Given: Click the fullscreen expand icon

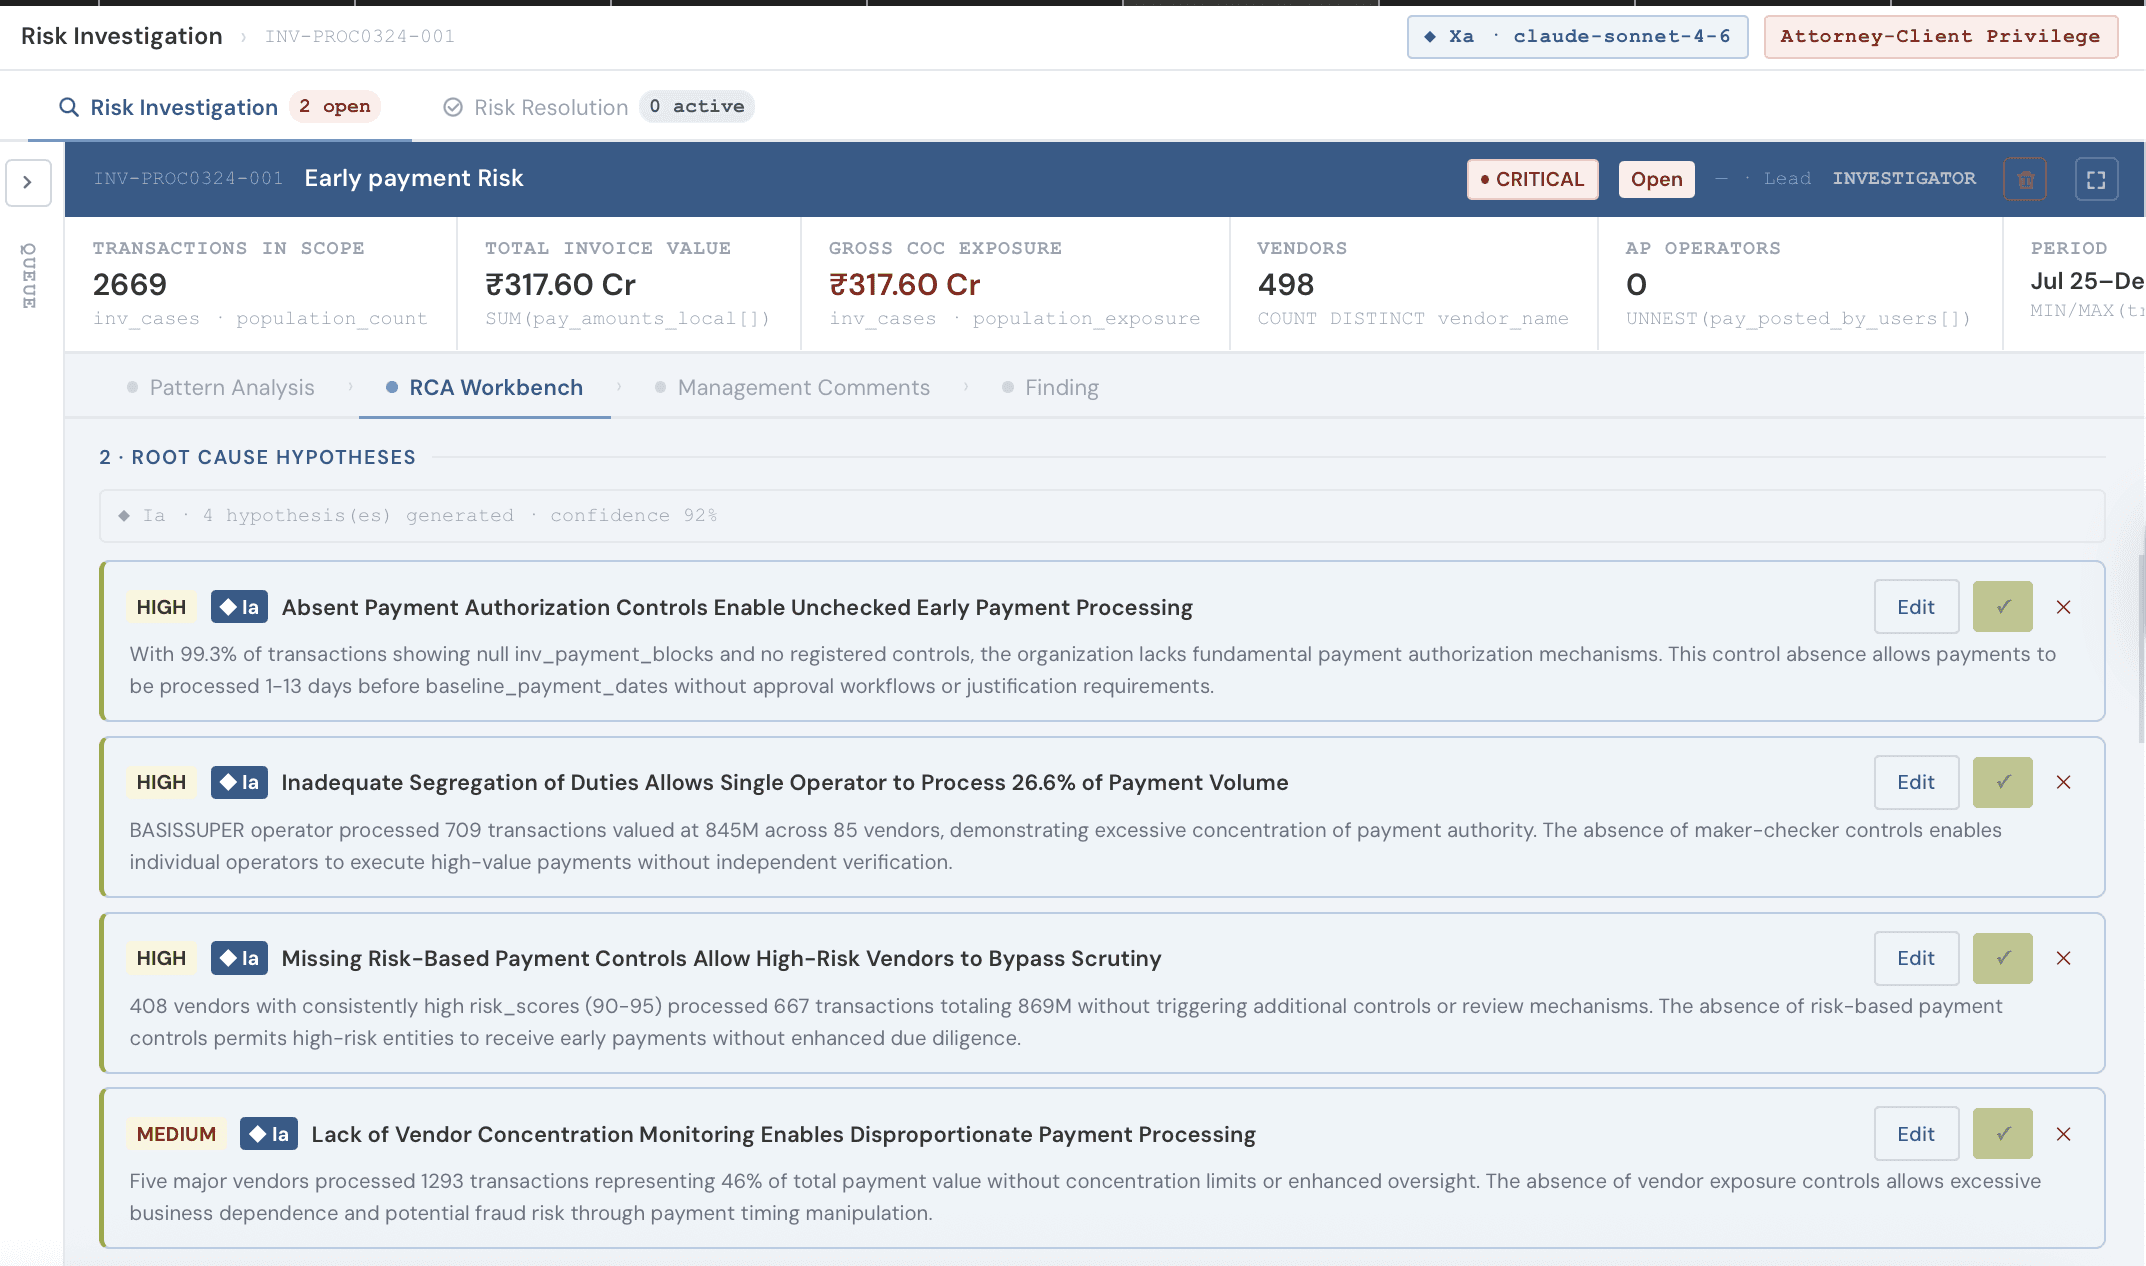Looking at the screenshot, I should [x=2096, y=180].
